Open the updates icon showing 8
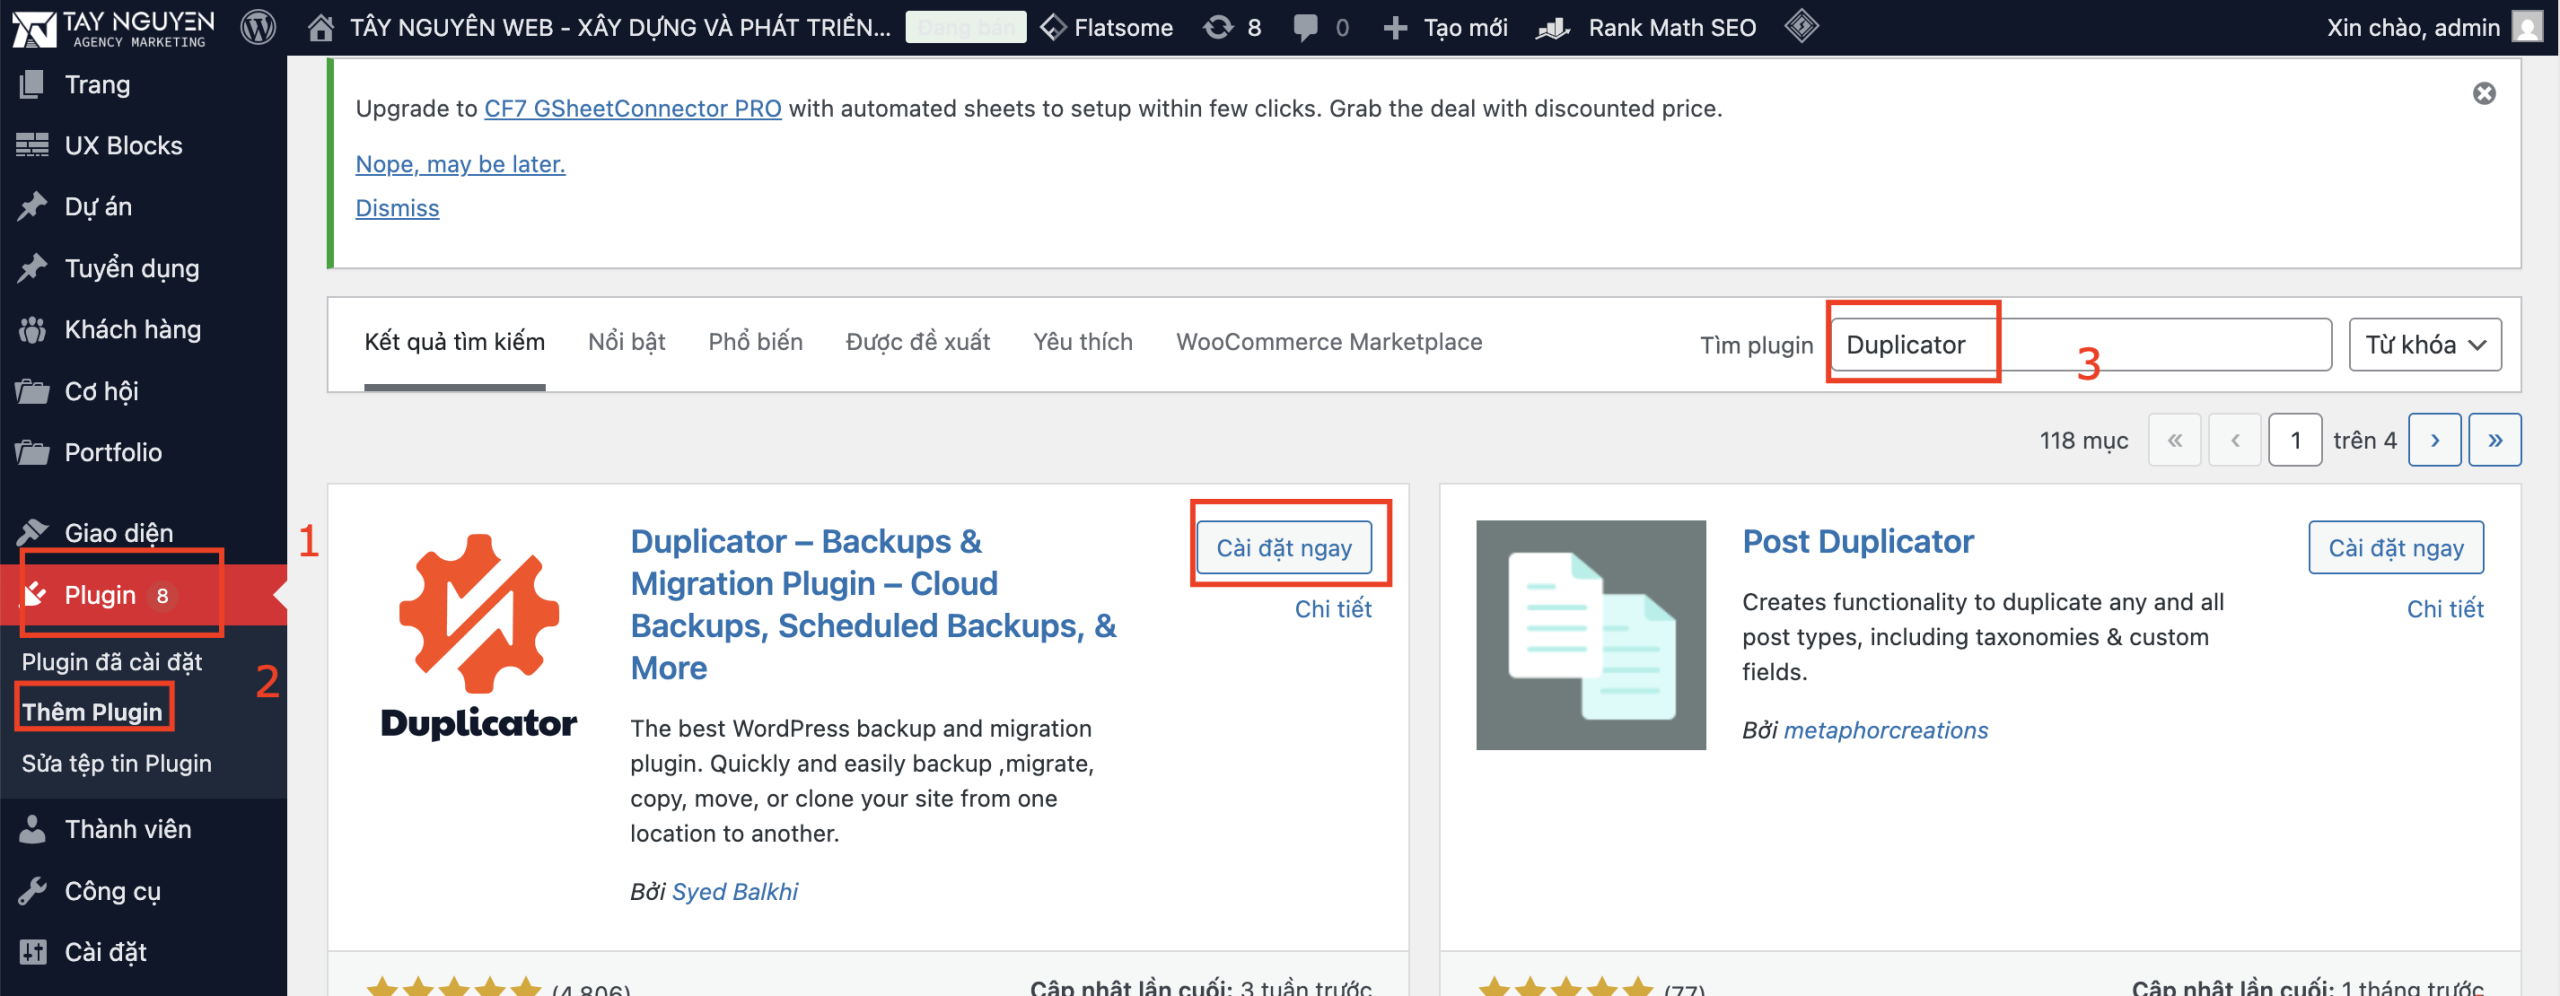This screenshot has height=996, width=2560. 1218,27
